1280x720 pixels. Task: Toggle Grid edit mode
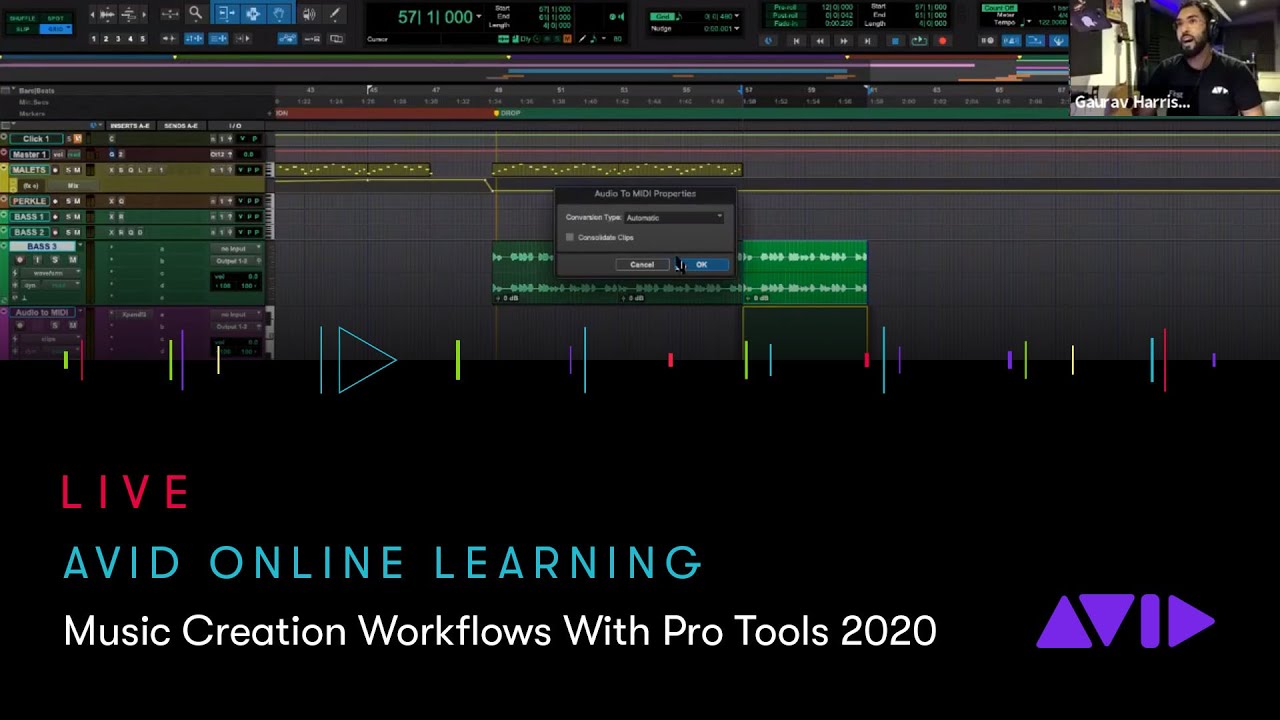(x=56, y=29)
